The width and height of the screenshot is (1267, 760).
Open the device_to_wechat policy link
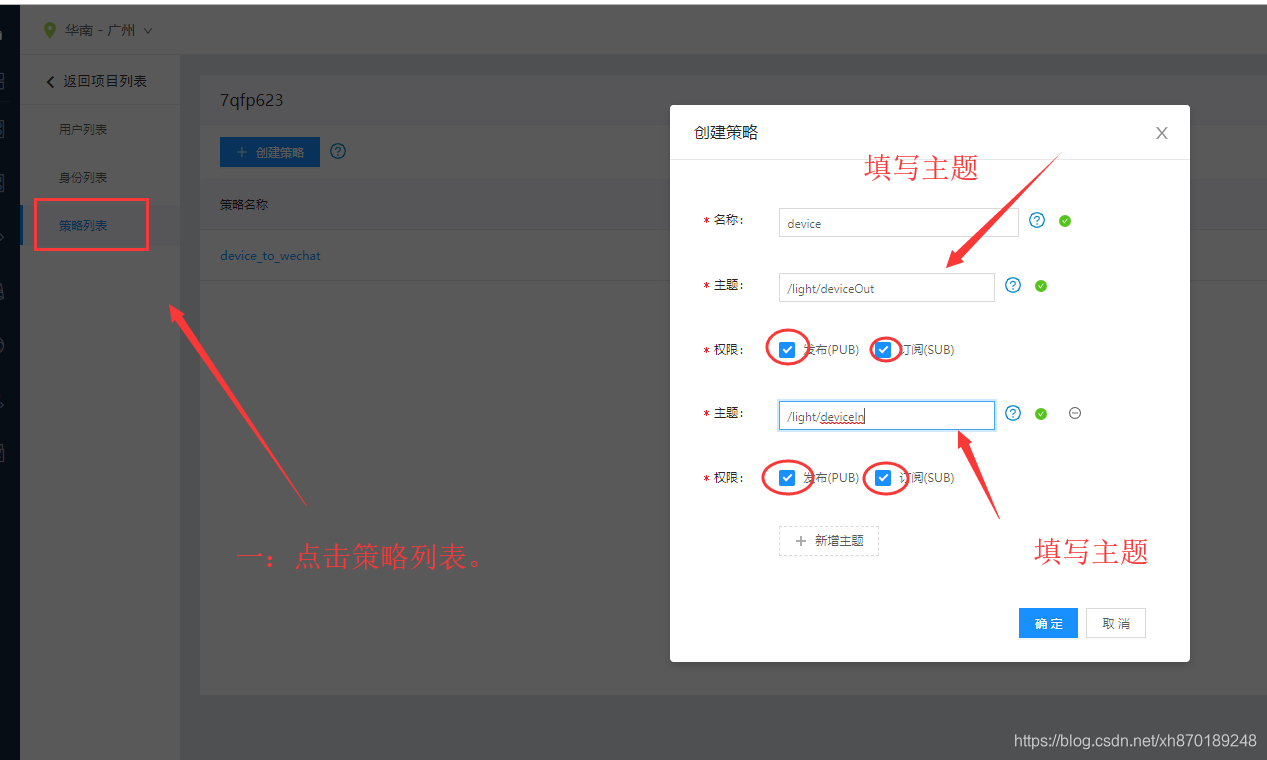270,256
